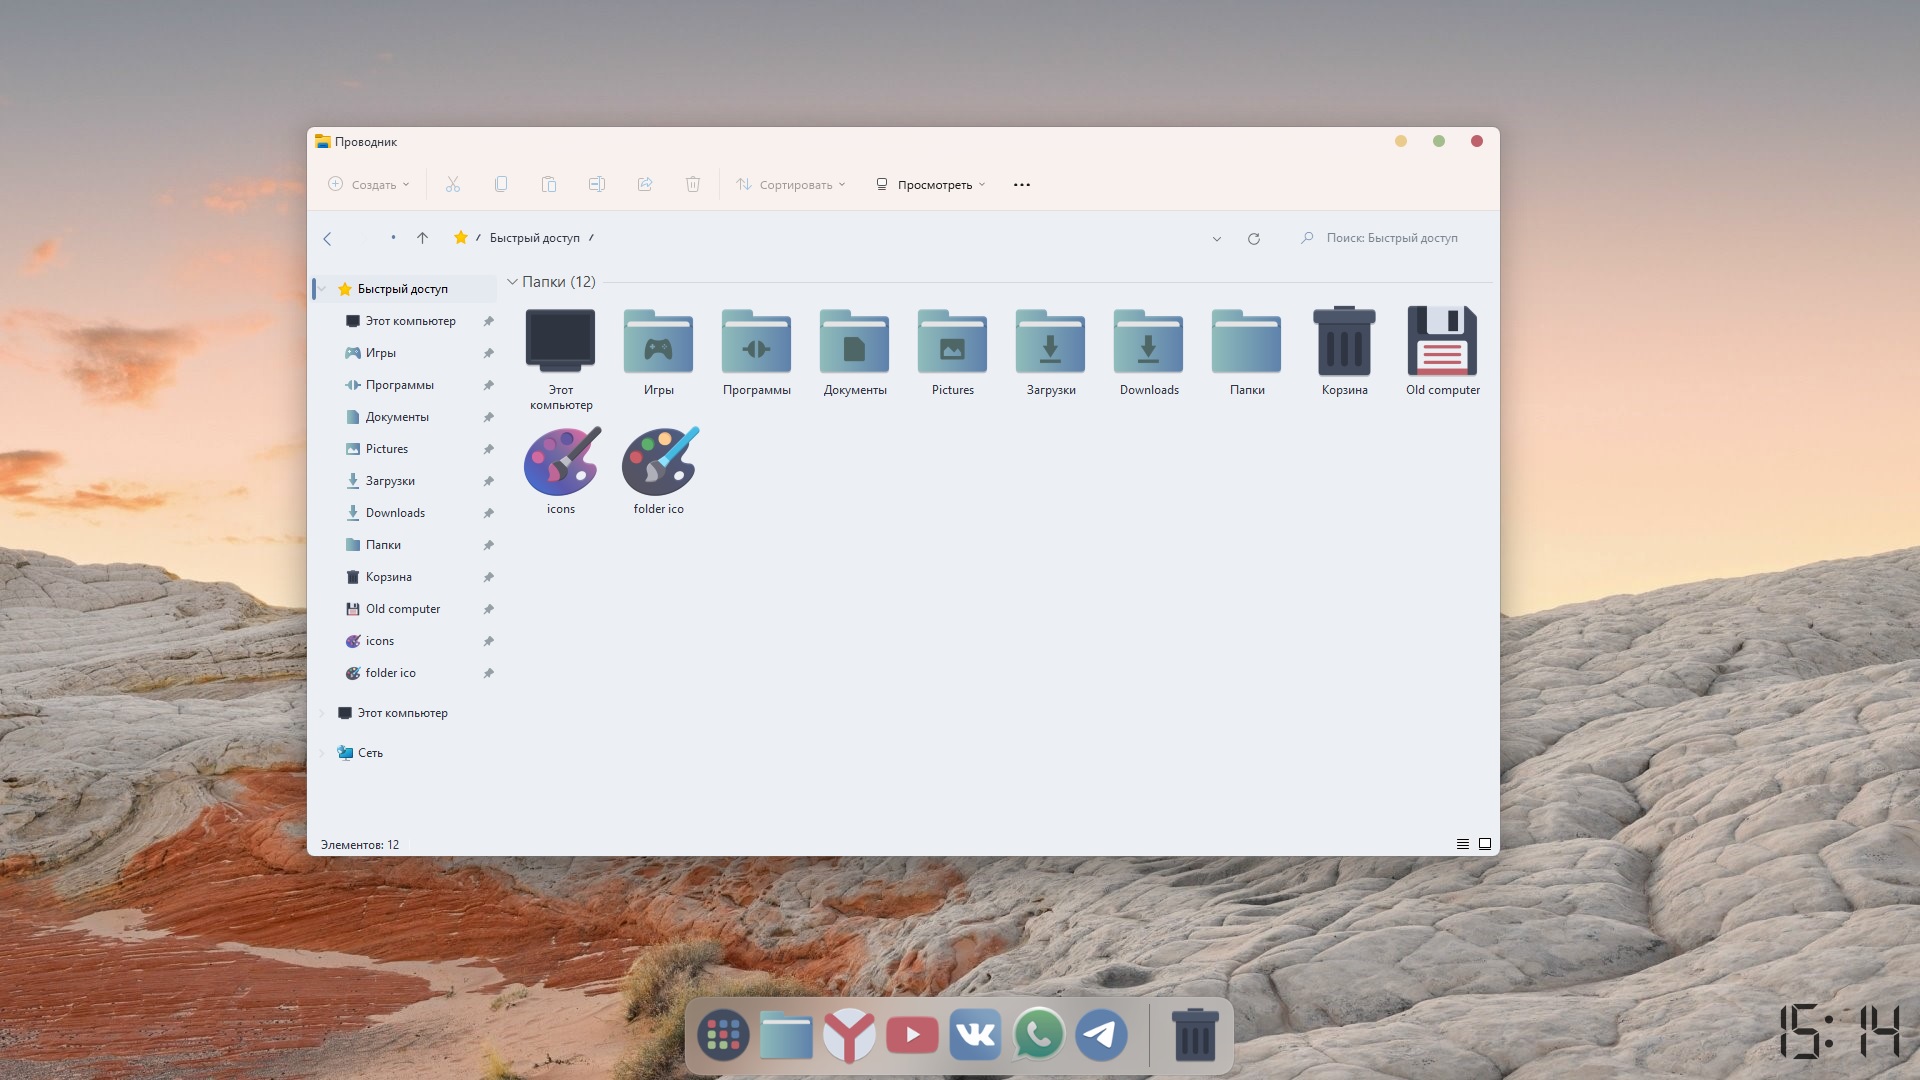Collapse the Папки (12) group

point(512,282)
